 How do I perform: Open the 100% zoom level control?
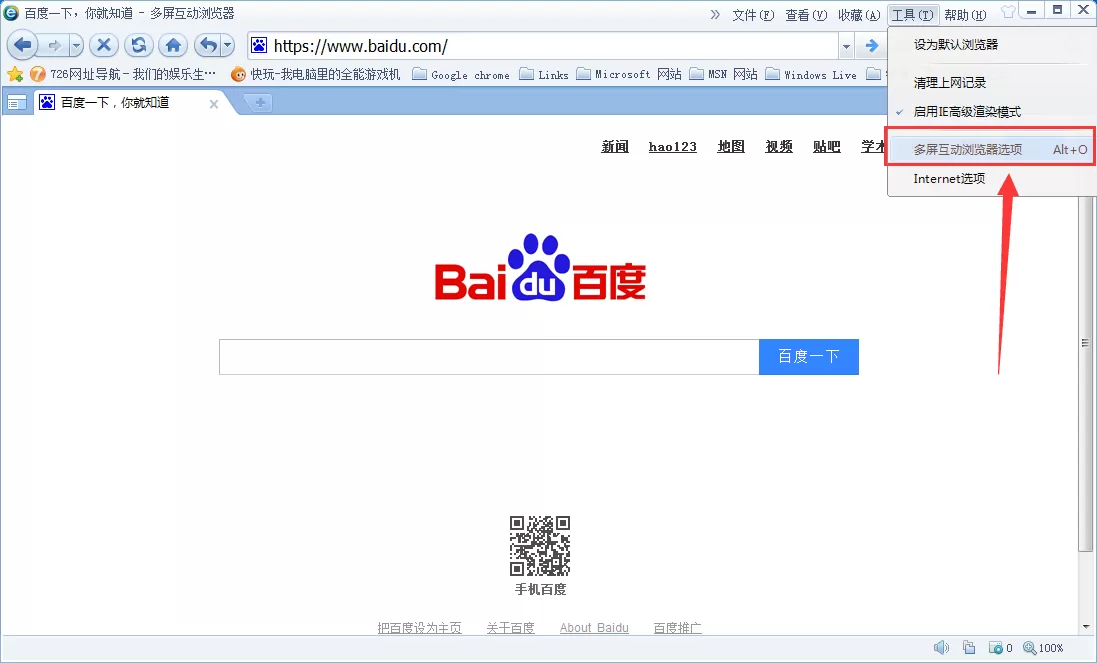pos(1043,648)
